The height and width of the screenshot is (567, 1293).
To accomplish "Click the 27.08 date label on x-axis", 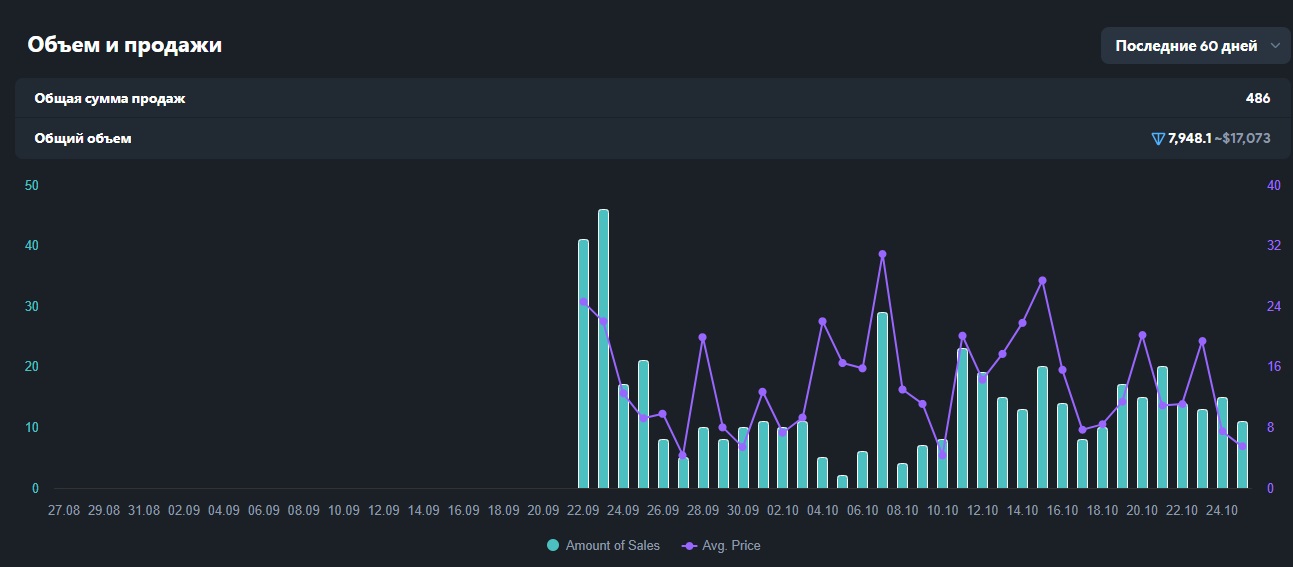I will (64, 510).
